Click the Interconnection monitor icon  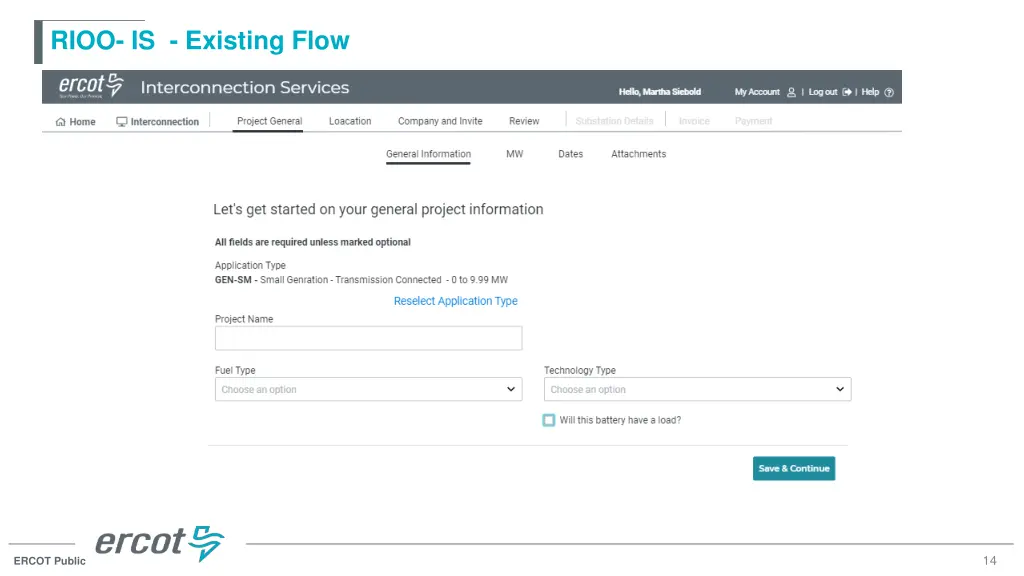pyautogui.click(x=121, y=121)
